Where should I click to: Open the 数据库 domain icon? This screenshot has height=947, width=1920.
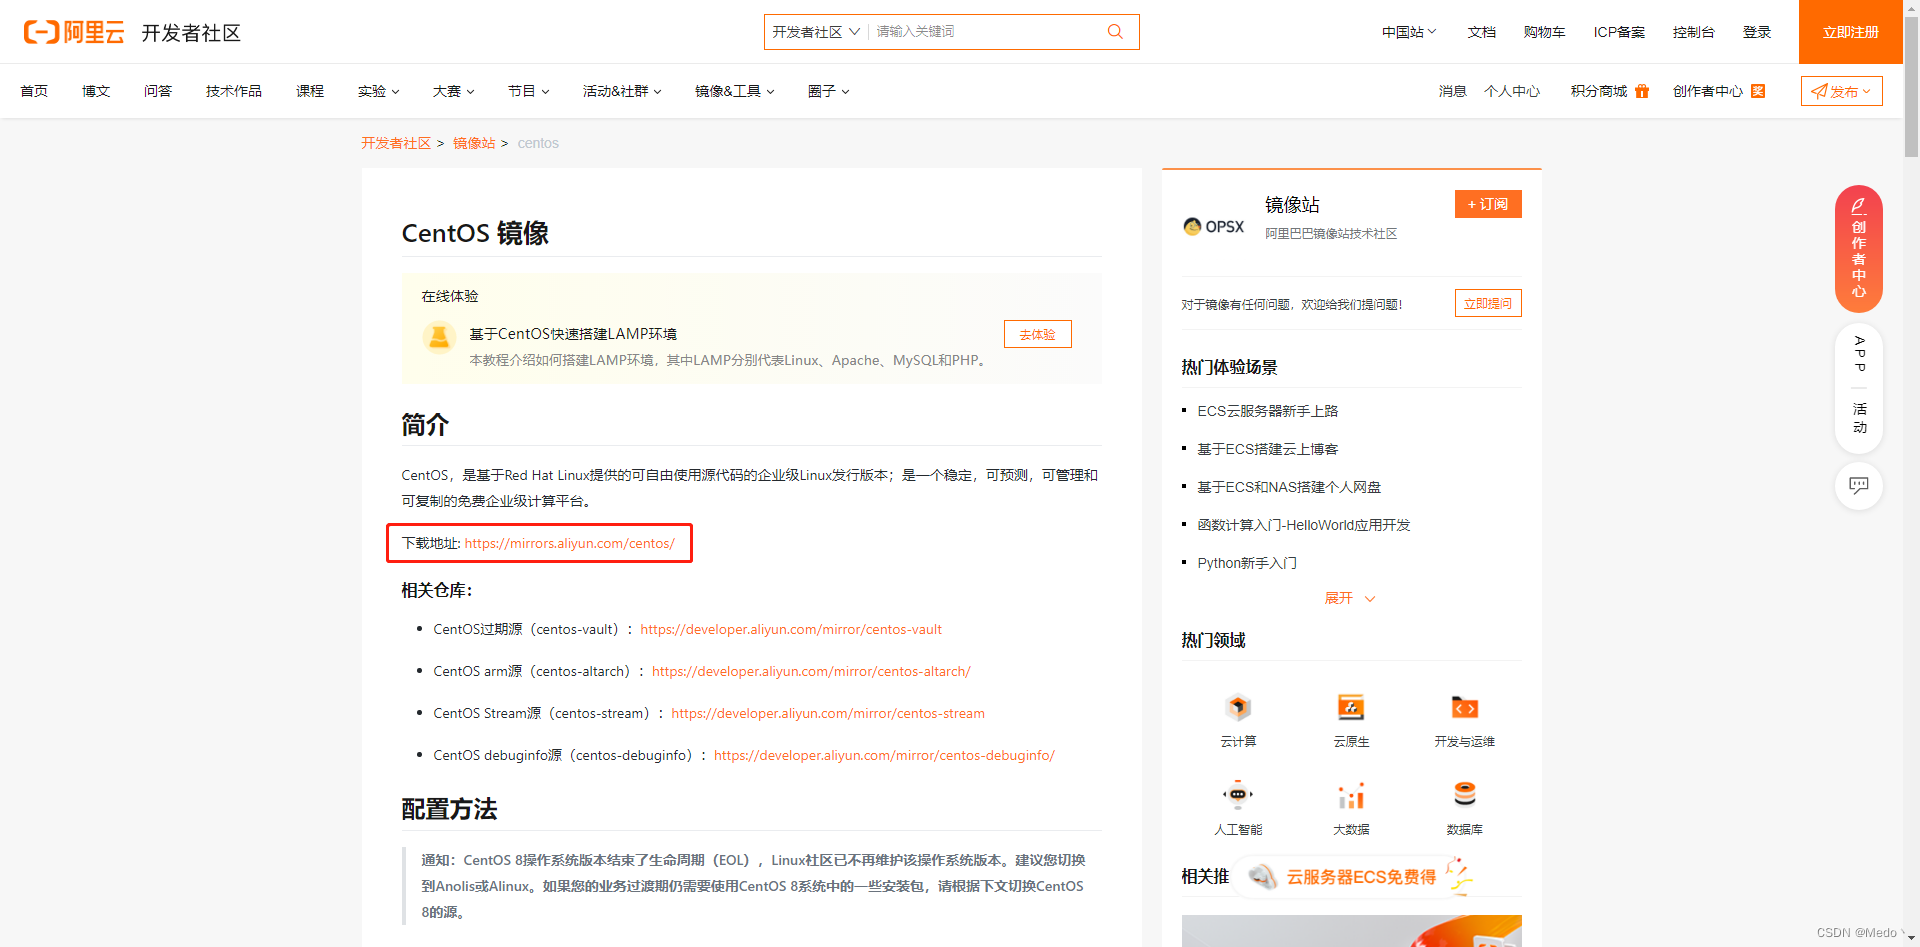(1464, 795)
